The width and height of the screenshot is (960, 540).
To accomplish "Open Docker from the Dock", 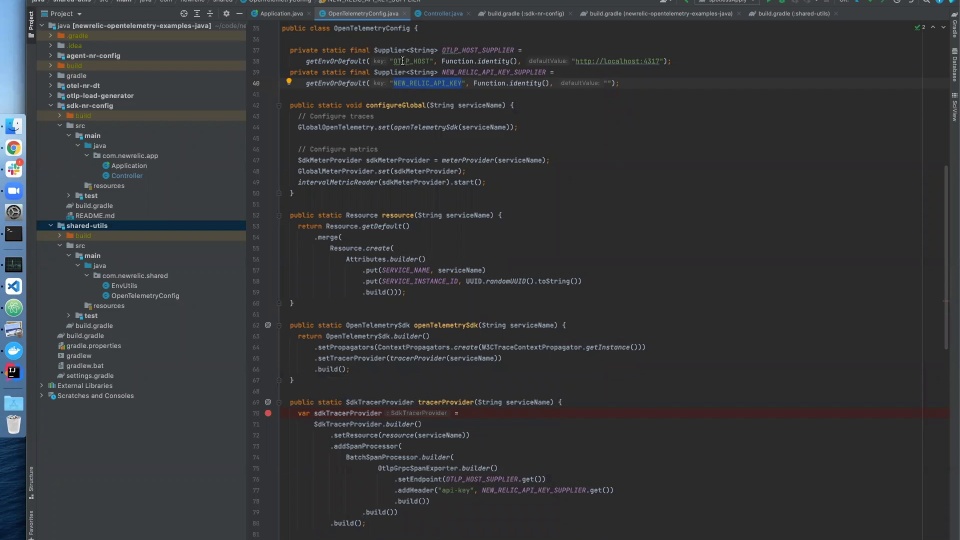I will pyautogui.click(x=13, y=350).
